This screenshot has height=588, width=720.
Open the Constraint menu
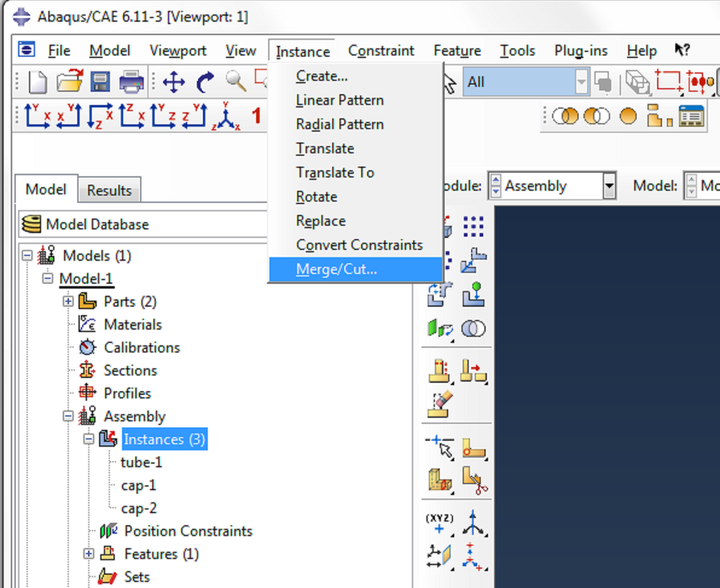click(x=381, y=50)
